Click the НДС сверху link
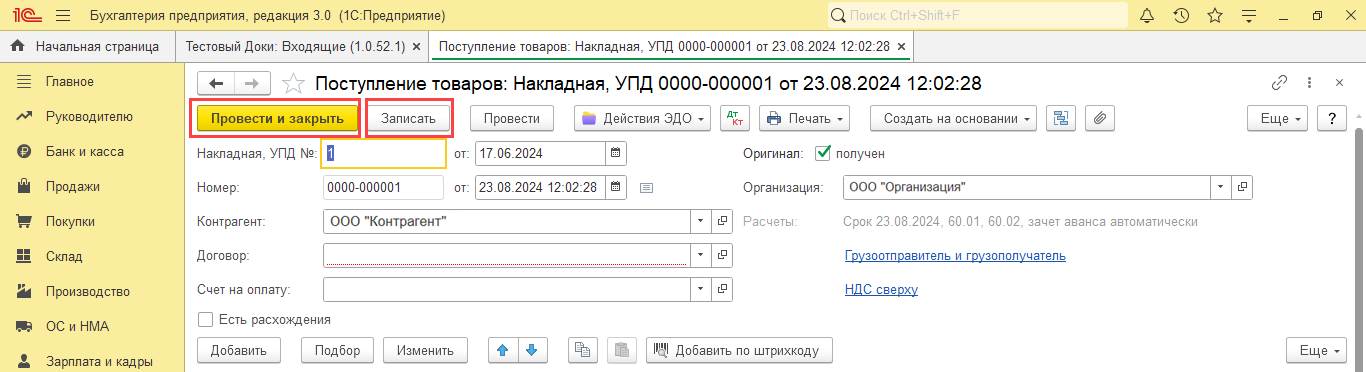 point(881,290)
